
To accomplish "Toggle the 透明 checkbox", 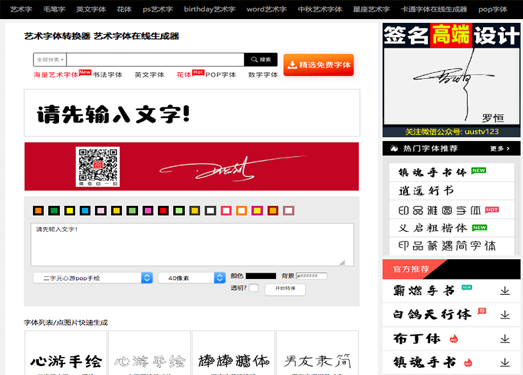I will tap(254, 288).
